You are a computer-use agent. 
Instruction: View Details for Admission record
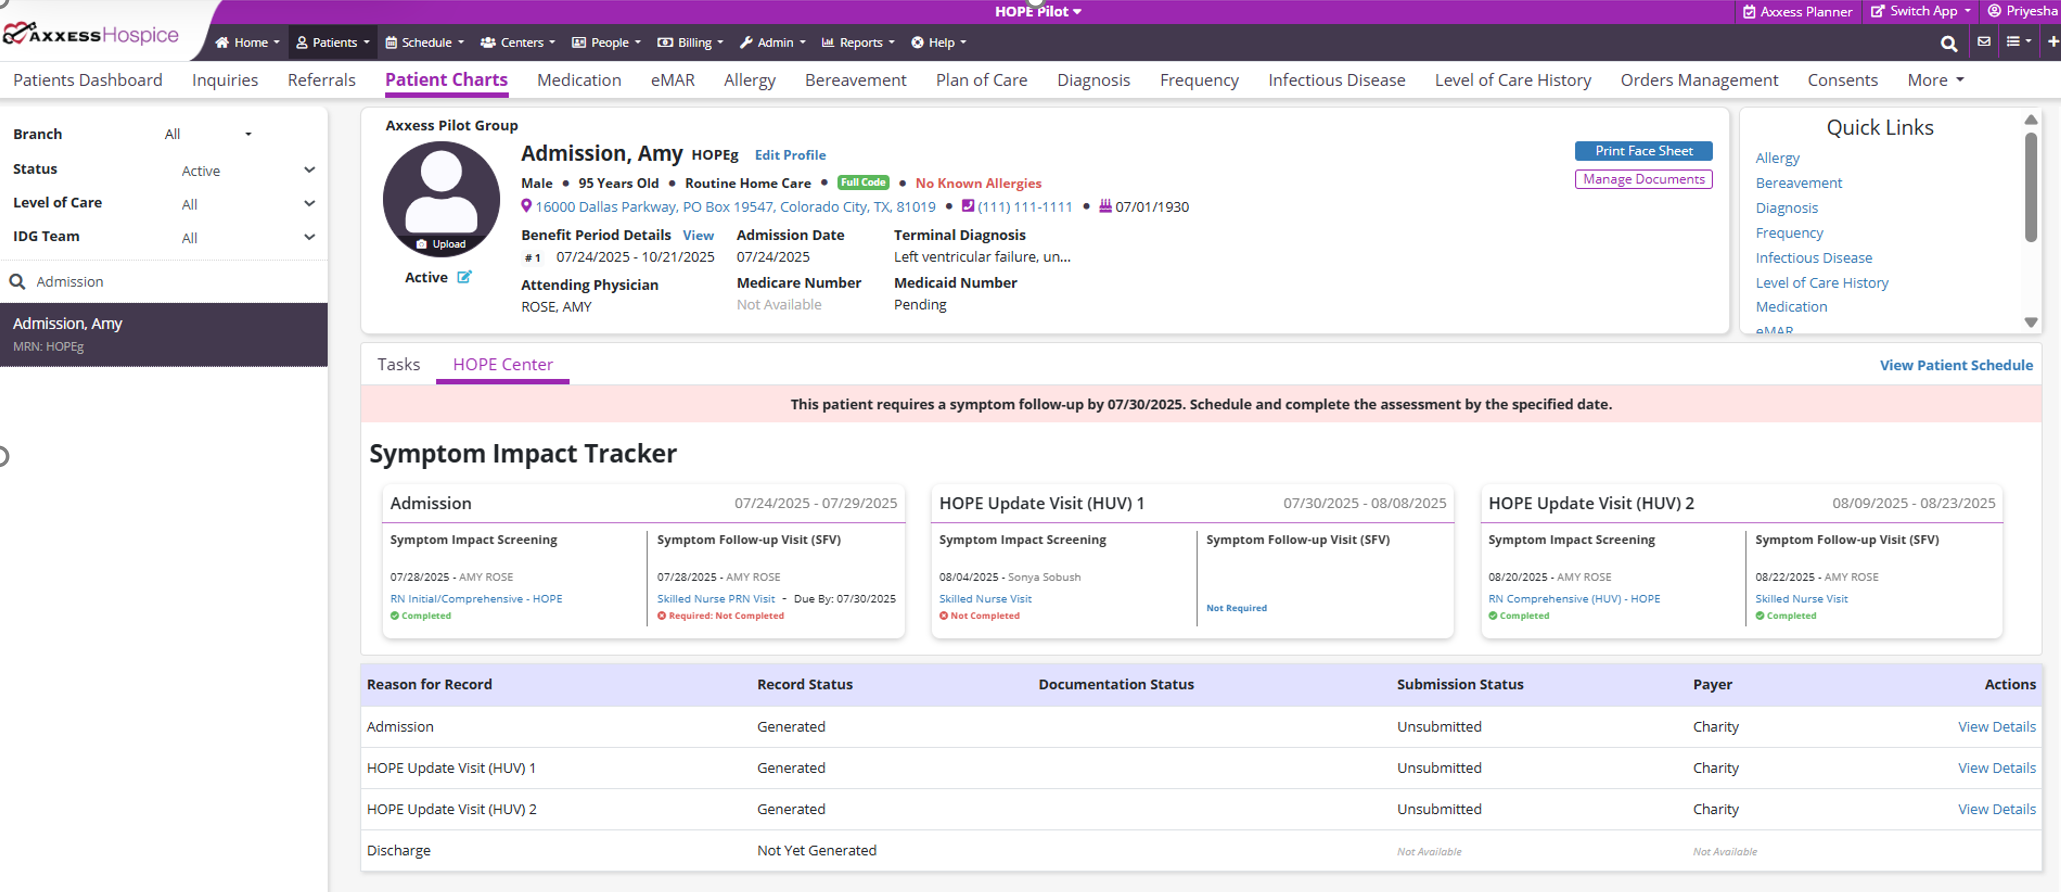(x=1996, y=727)
